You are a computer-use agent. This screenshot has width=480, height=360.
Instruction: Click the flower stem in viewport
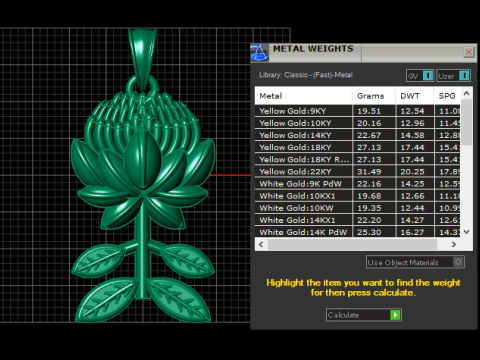point(143,250)
